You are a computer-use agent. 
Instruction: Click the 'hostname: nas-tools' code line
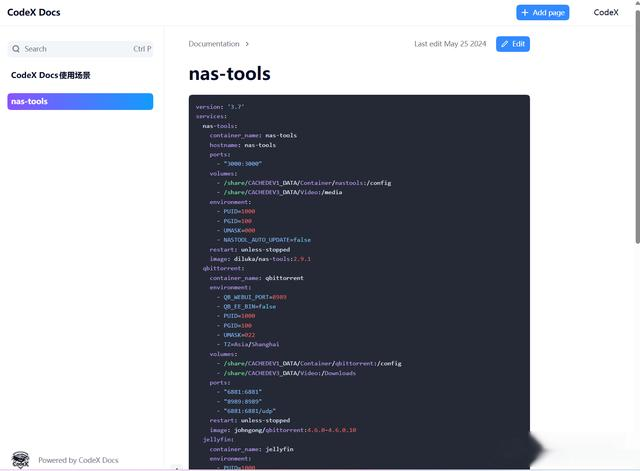(242, 145)
